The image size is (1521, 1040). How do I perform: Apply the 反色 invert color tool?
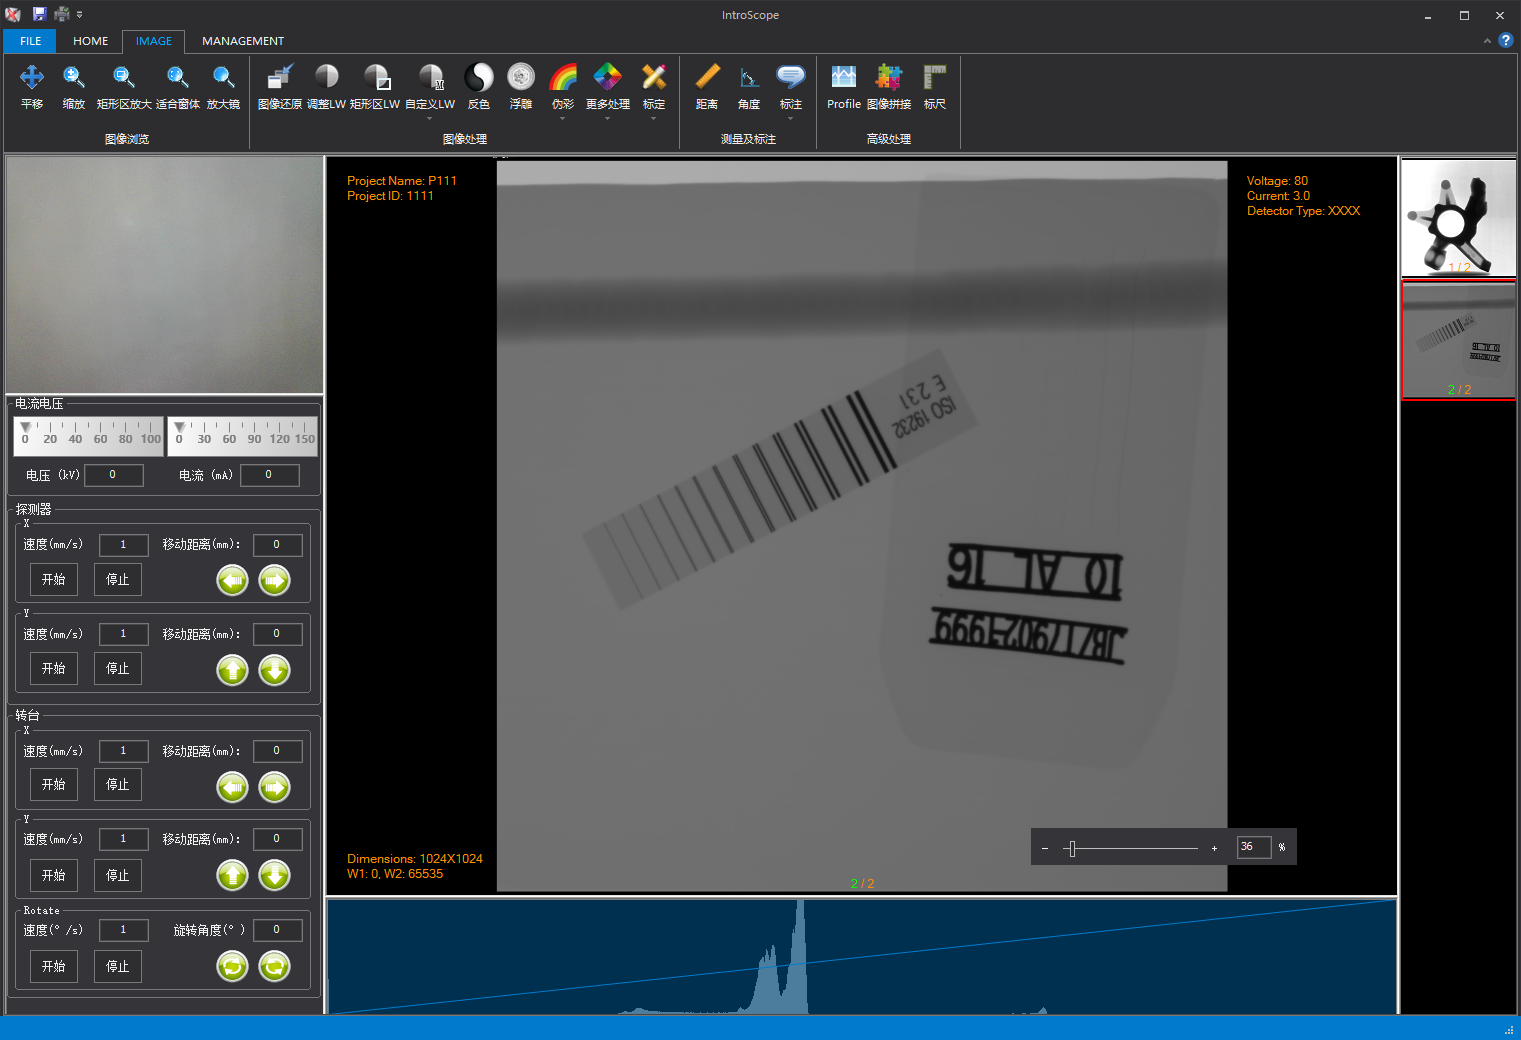coord(479,87)
